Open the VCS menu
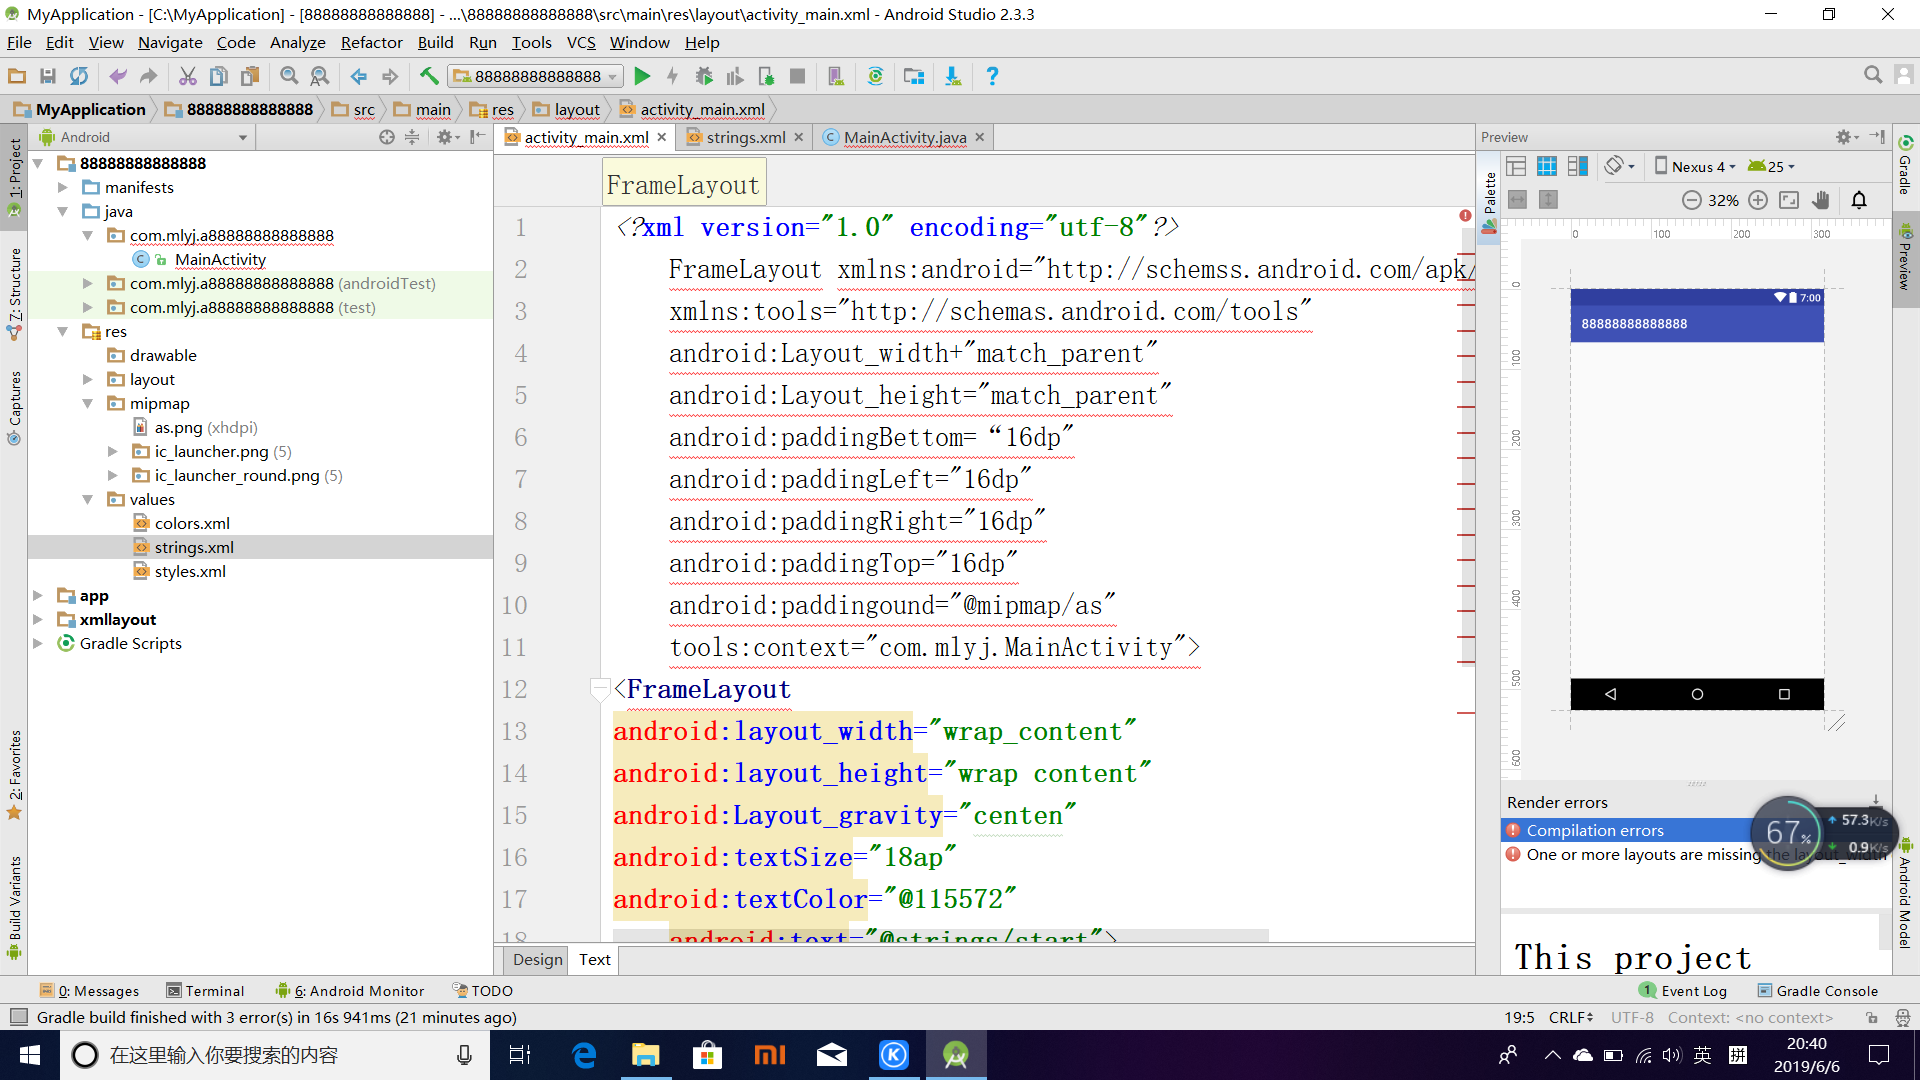This screenshot has height=1080, width=1920. point(581,42)
